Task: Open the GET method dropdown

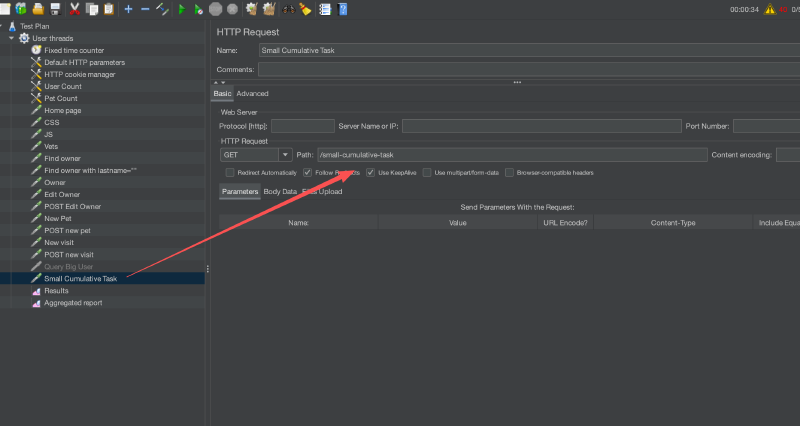Action: tap(285, 155)
